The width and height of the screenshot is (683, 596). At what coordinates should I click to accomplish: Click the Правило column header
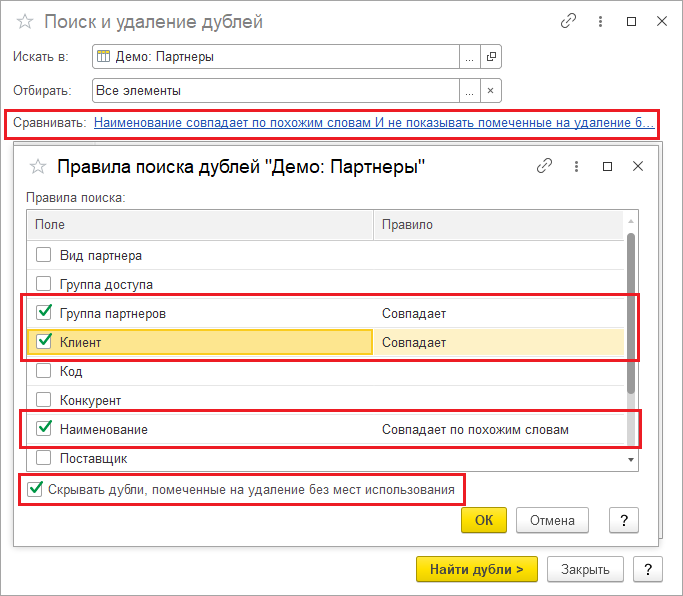[x=499, y=225]
